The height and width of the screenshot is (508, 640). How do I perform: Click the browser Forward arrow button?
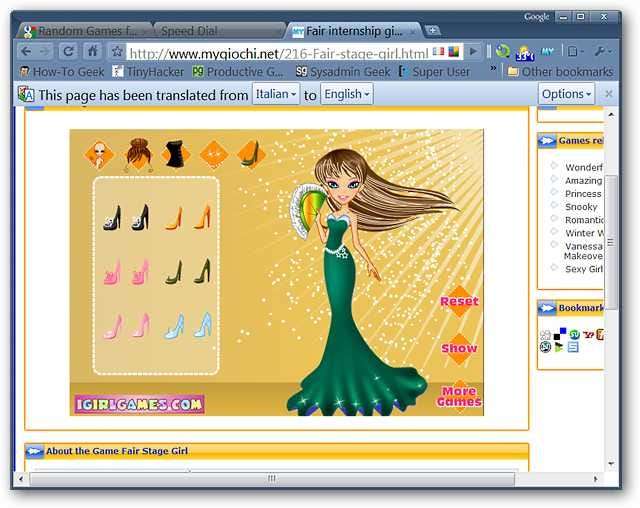44,51
